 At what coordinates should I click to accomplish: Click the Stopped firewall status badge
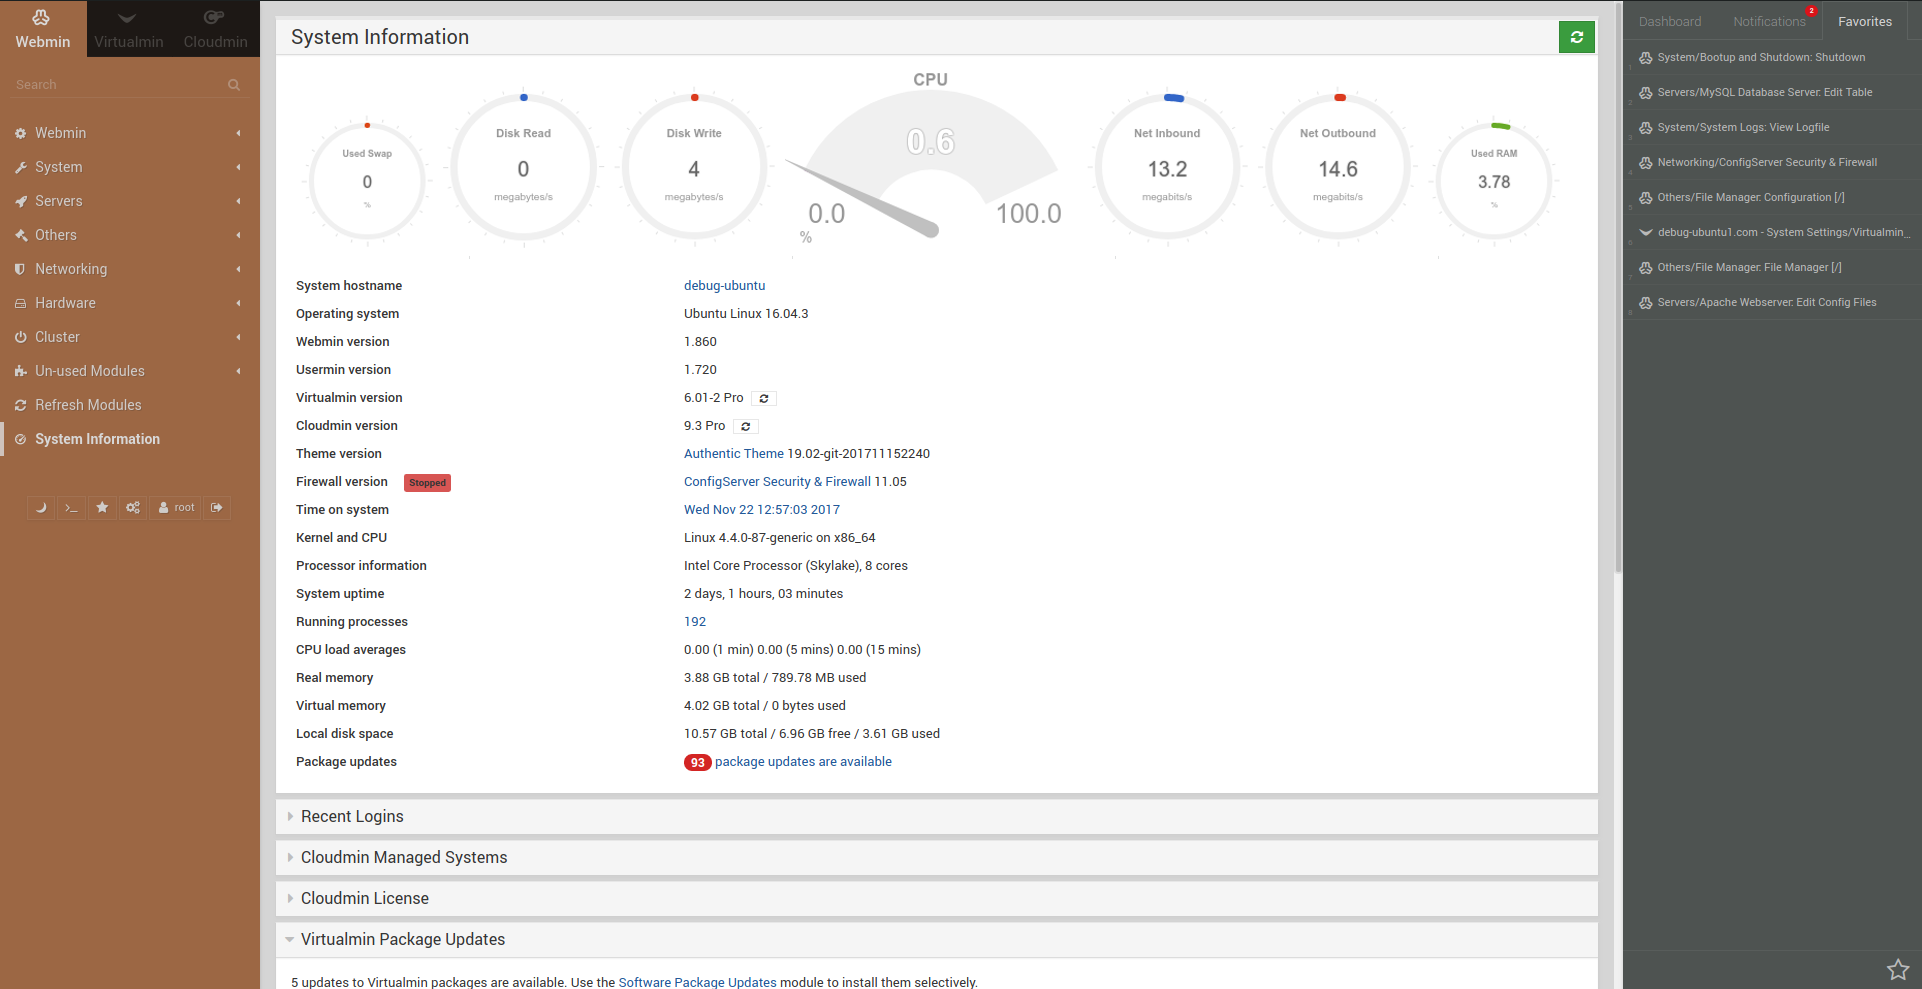pos(427,483)
